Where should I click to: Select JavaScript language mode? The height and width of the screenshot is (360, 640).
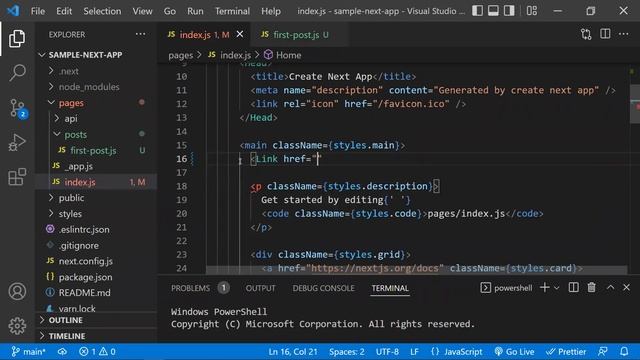pyautogui.click(x=457, y=351)
